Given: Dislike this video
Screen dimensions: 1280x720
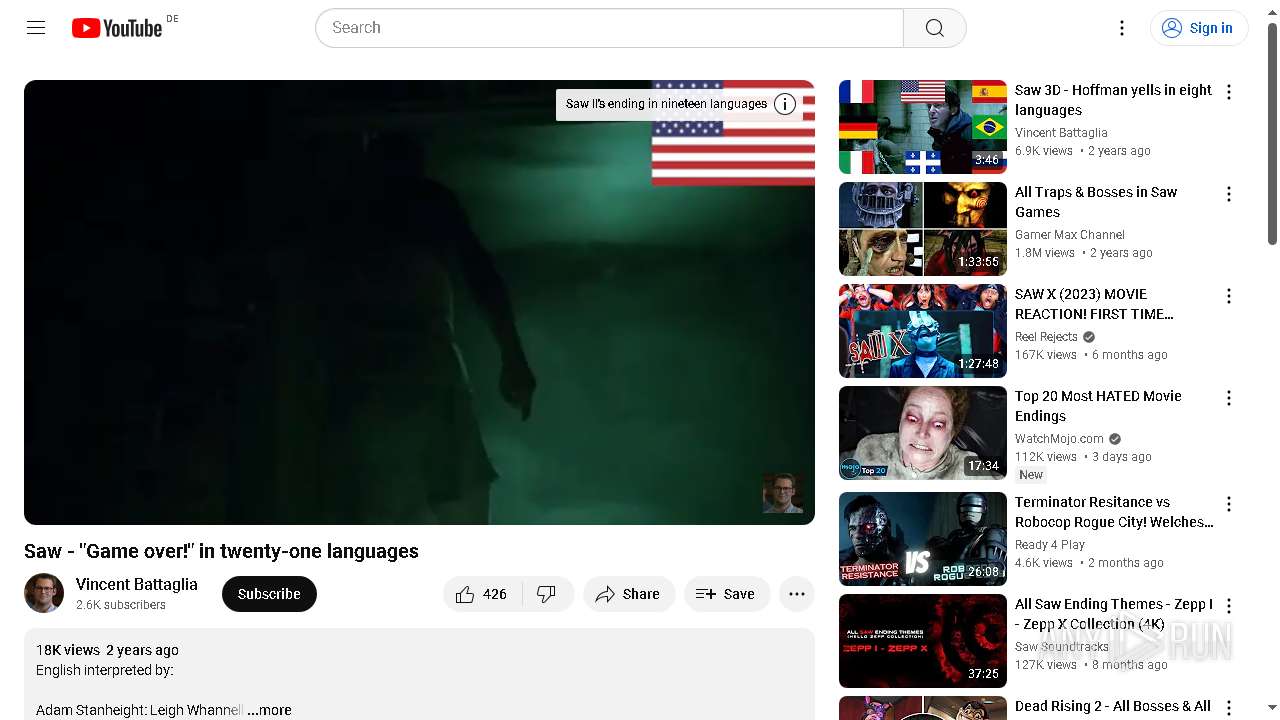Looking at the screenshot, I should point(546,594).
